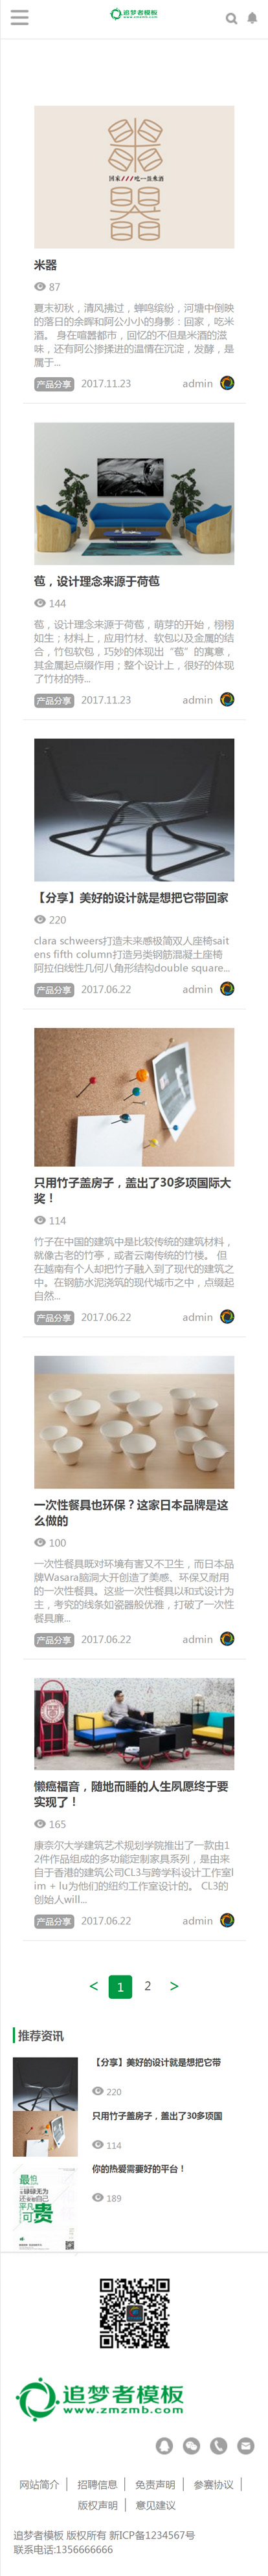The height and width of the screenshot is (2576, 268).
Task: Open 免责声明 footer link
Action: point(155,2484)
